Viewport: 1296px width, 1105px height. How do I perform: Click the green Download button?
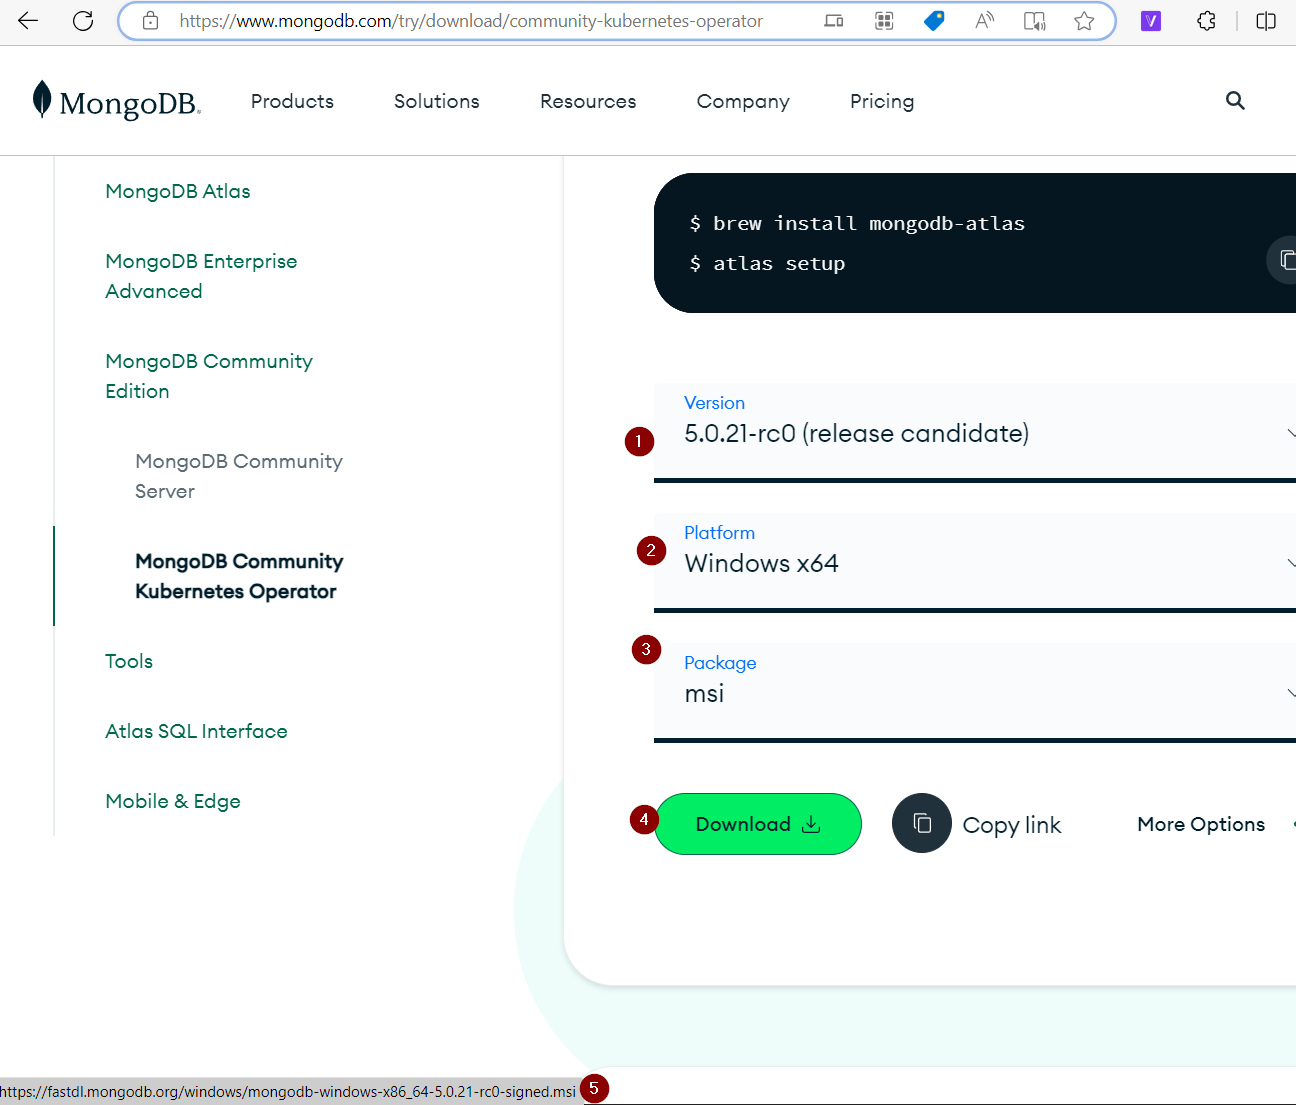tap(758, 823)
